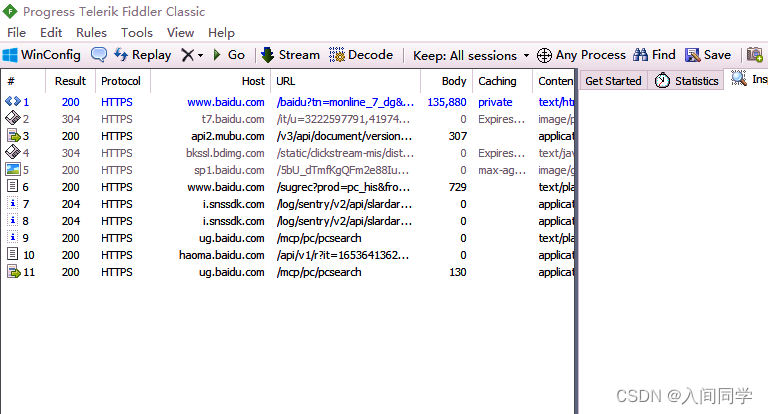Sort by the Result column header
Screen dimensions: 768x414
[71, 81]
